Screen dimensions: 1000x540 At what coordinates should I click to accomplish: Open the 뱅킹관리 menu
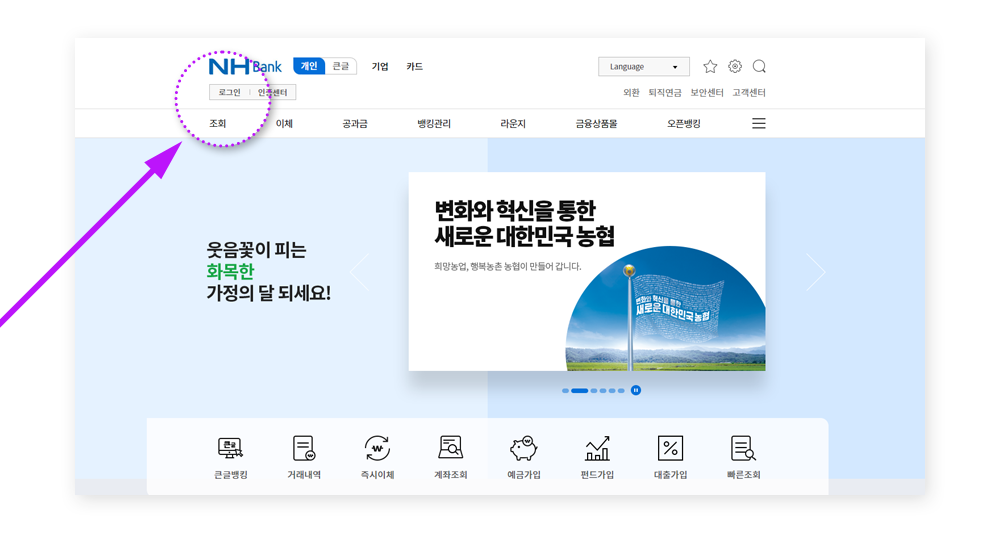tap(434, 124)
